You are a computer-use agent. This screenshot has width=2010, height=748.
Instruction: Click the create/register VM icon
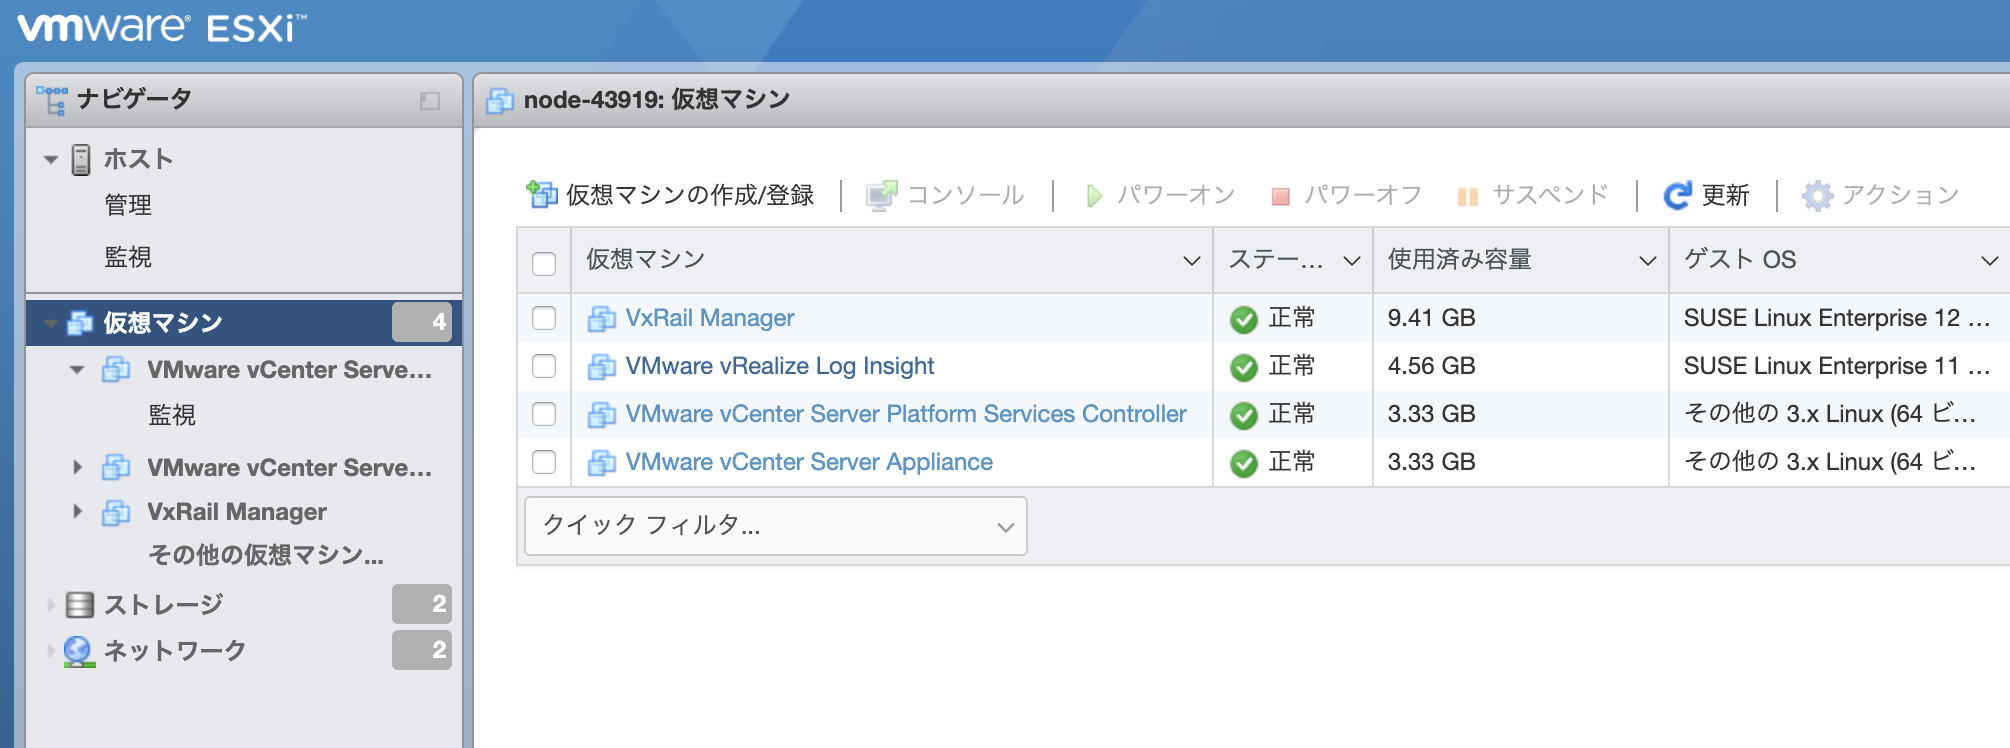click(x=542, y=194)
